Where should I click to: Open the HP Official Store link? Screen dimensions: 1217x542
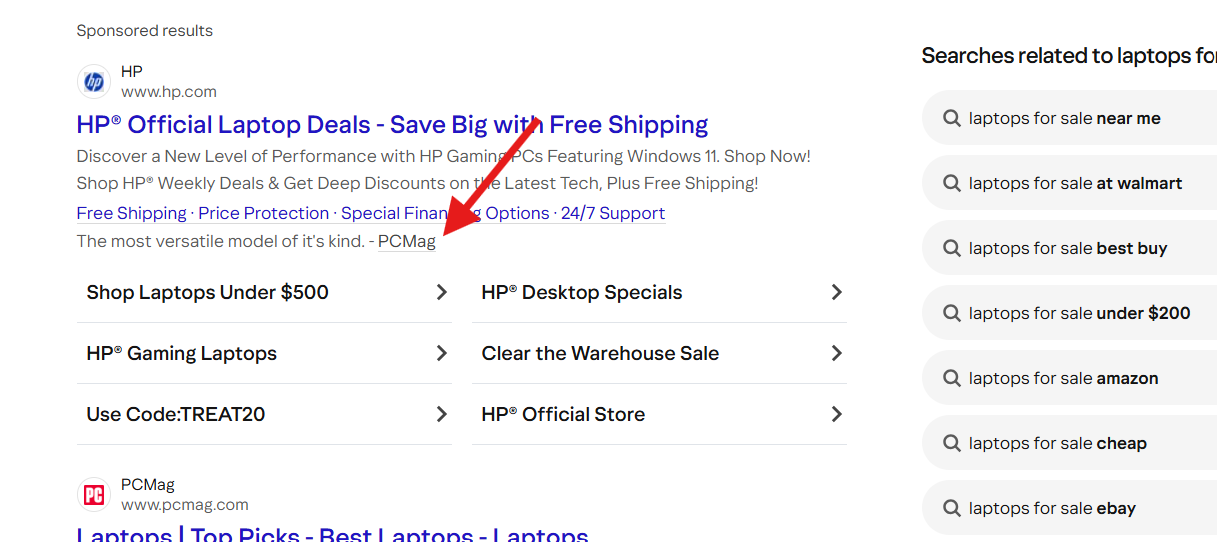pos(659,414)
